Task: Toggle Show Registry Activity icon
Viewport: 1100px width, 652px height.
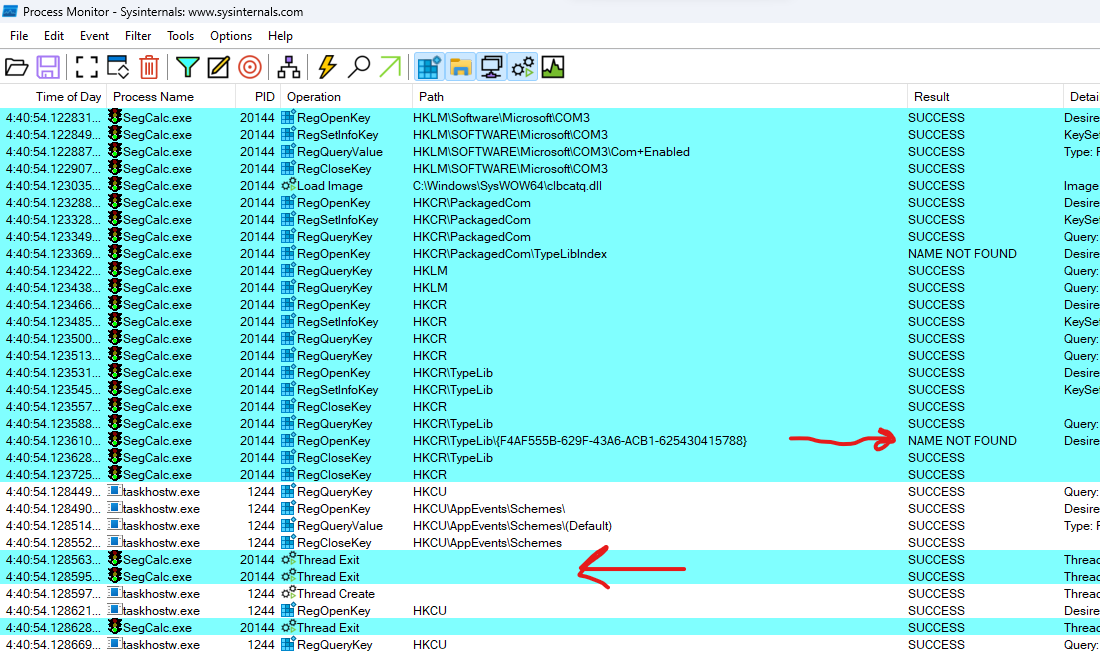Action: coord(429,67)
